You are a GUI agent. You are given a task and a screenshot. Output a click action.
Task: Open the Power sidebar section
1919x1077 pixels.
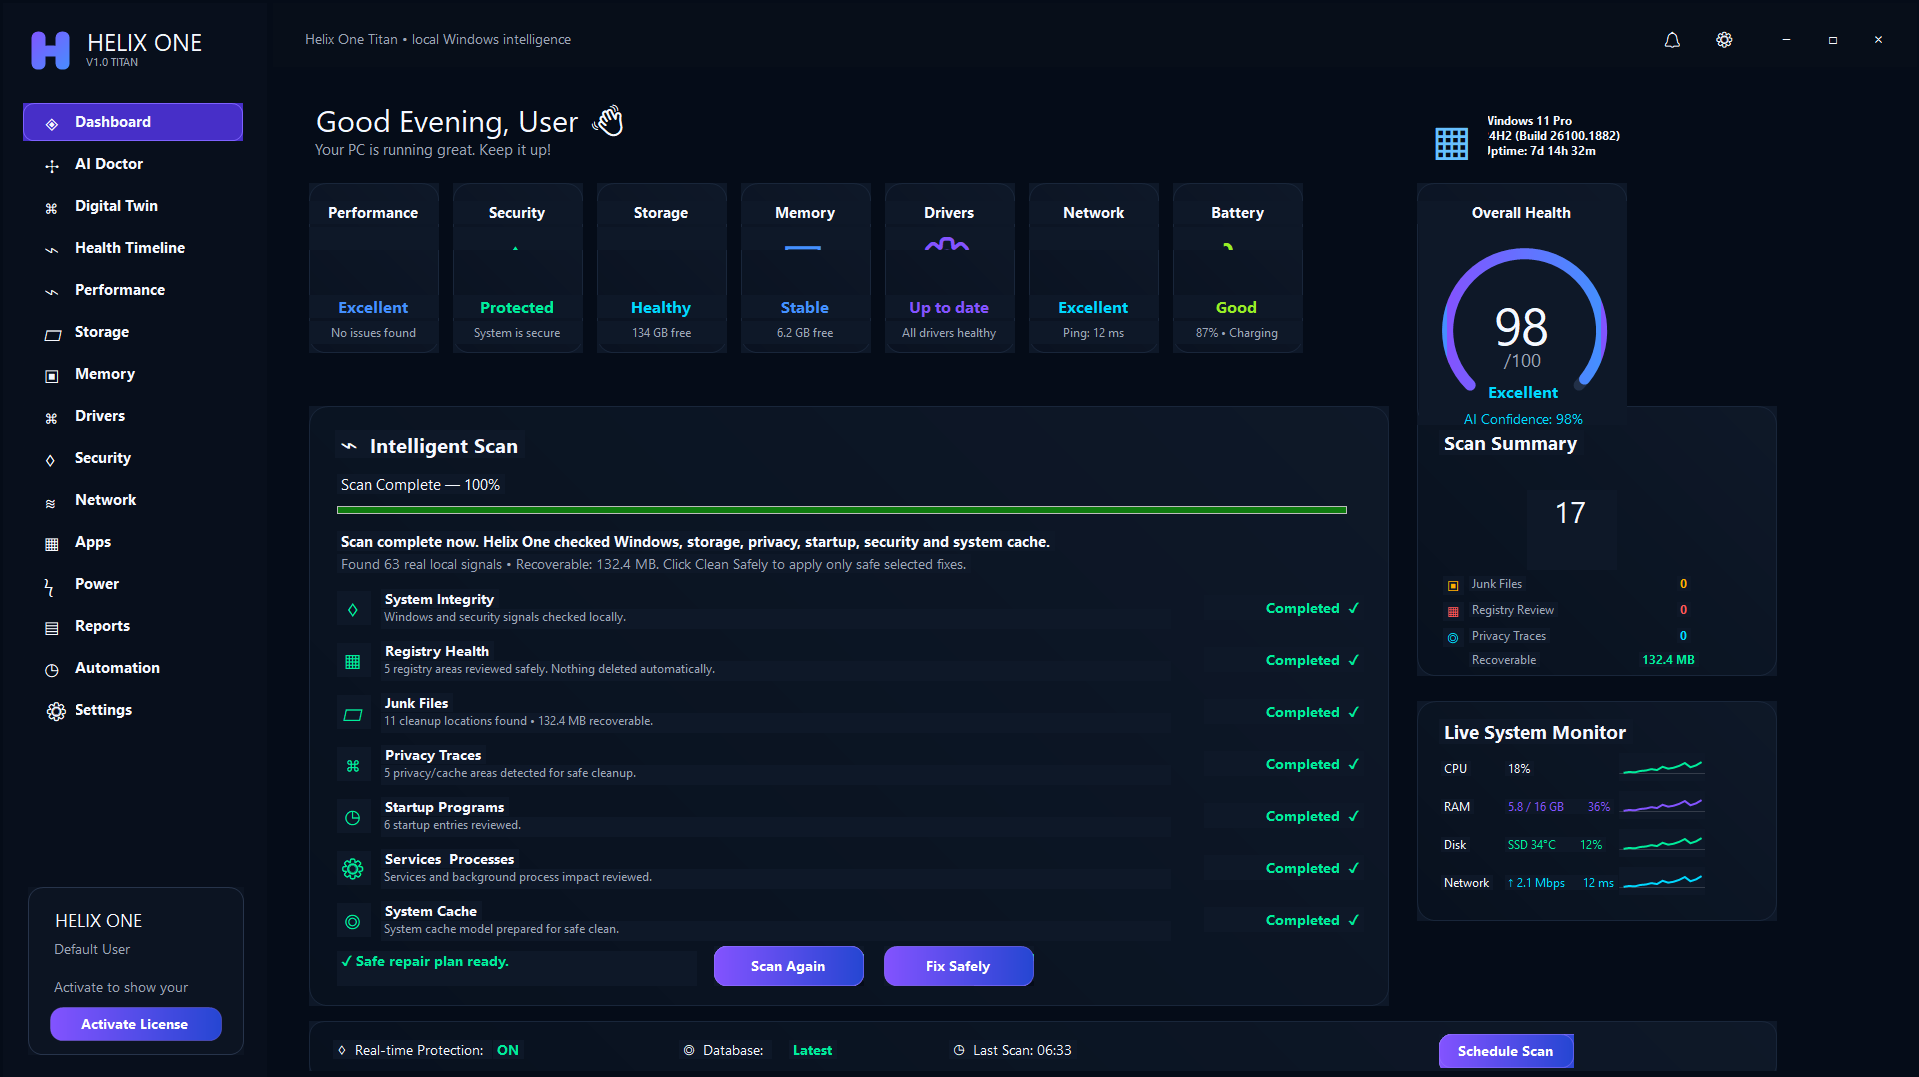[133, 584]
